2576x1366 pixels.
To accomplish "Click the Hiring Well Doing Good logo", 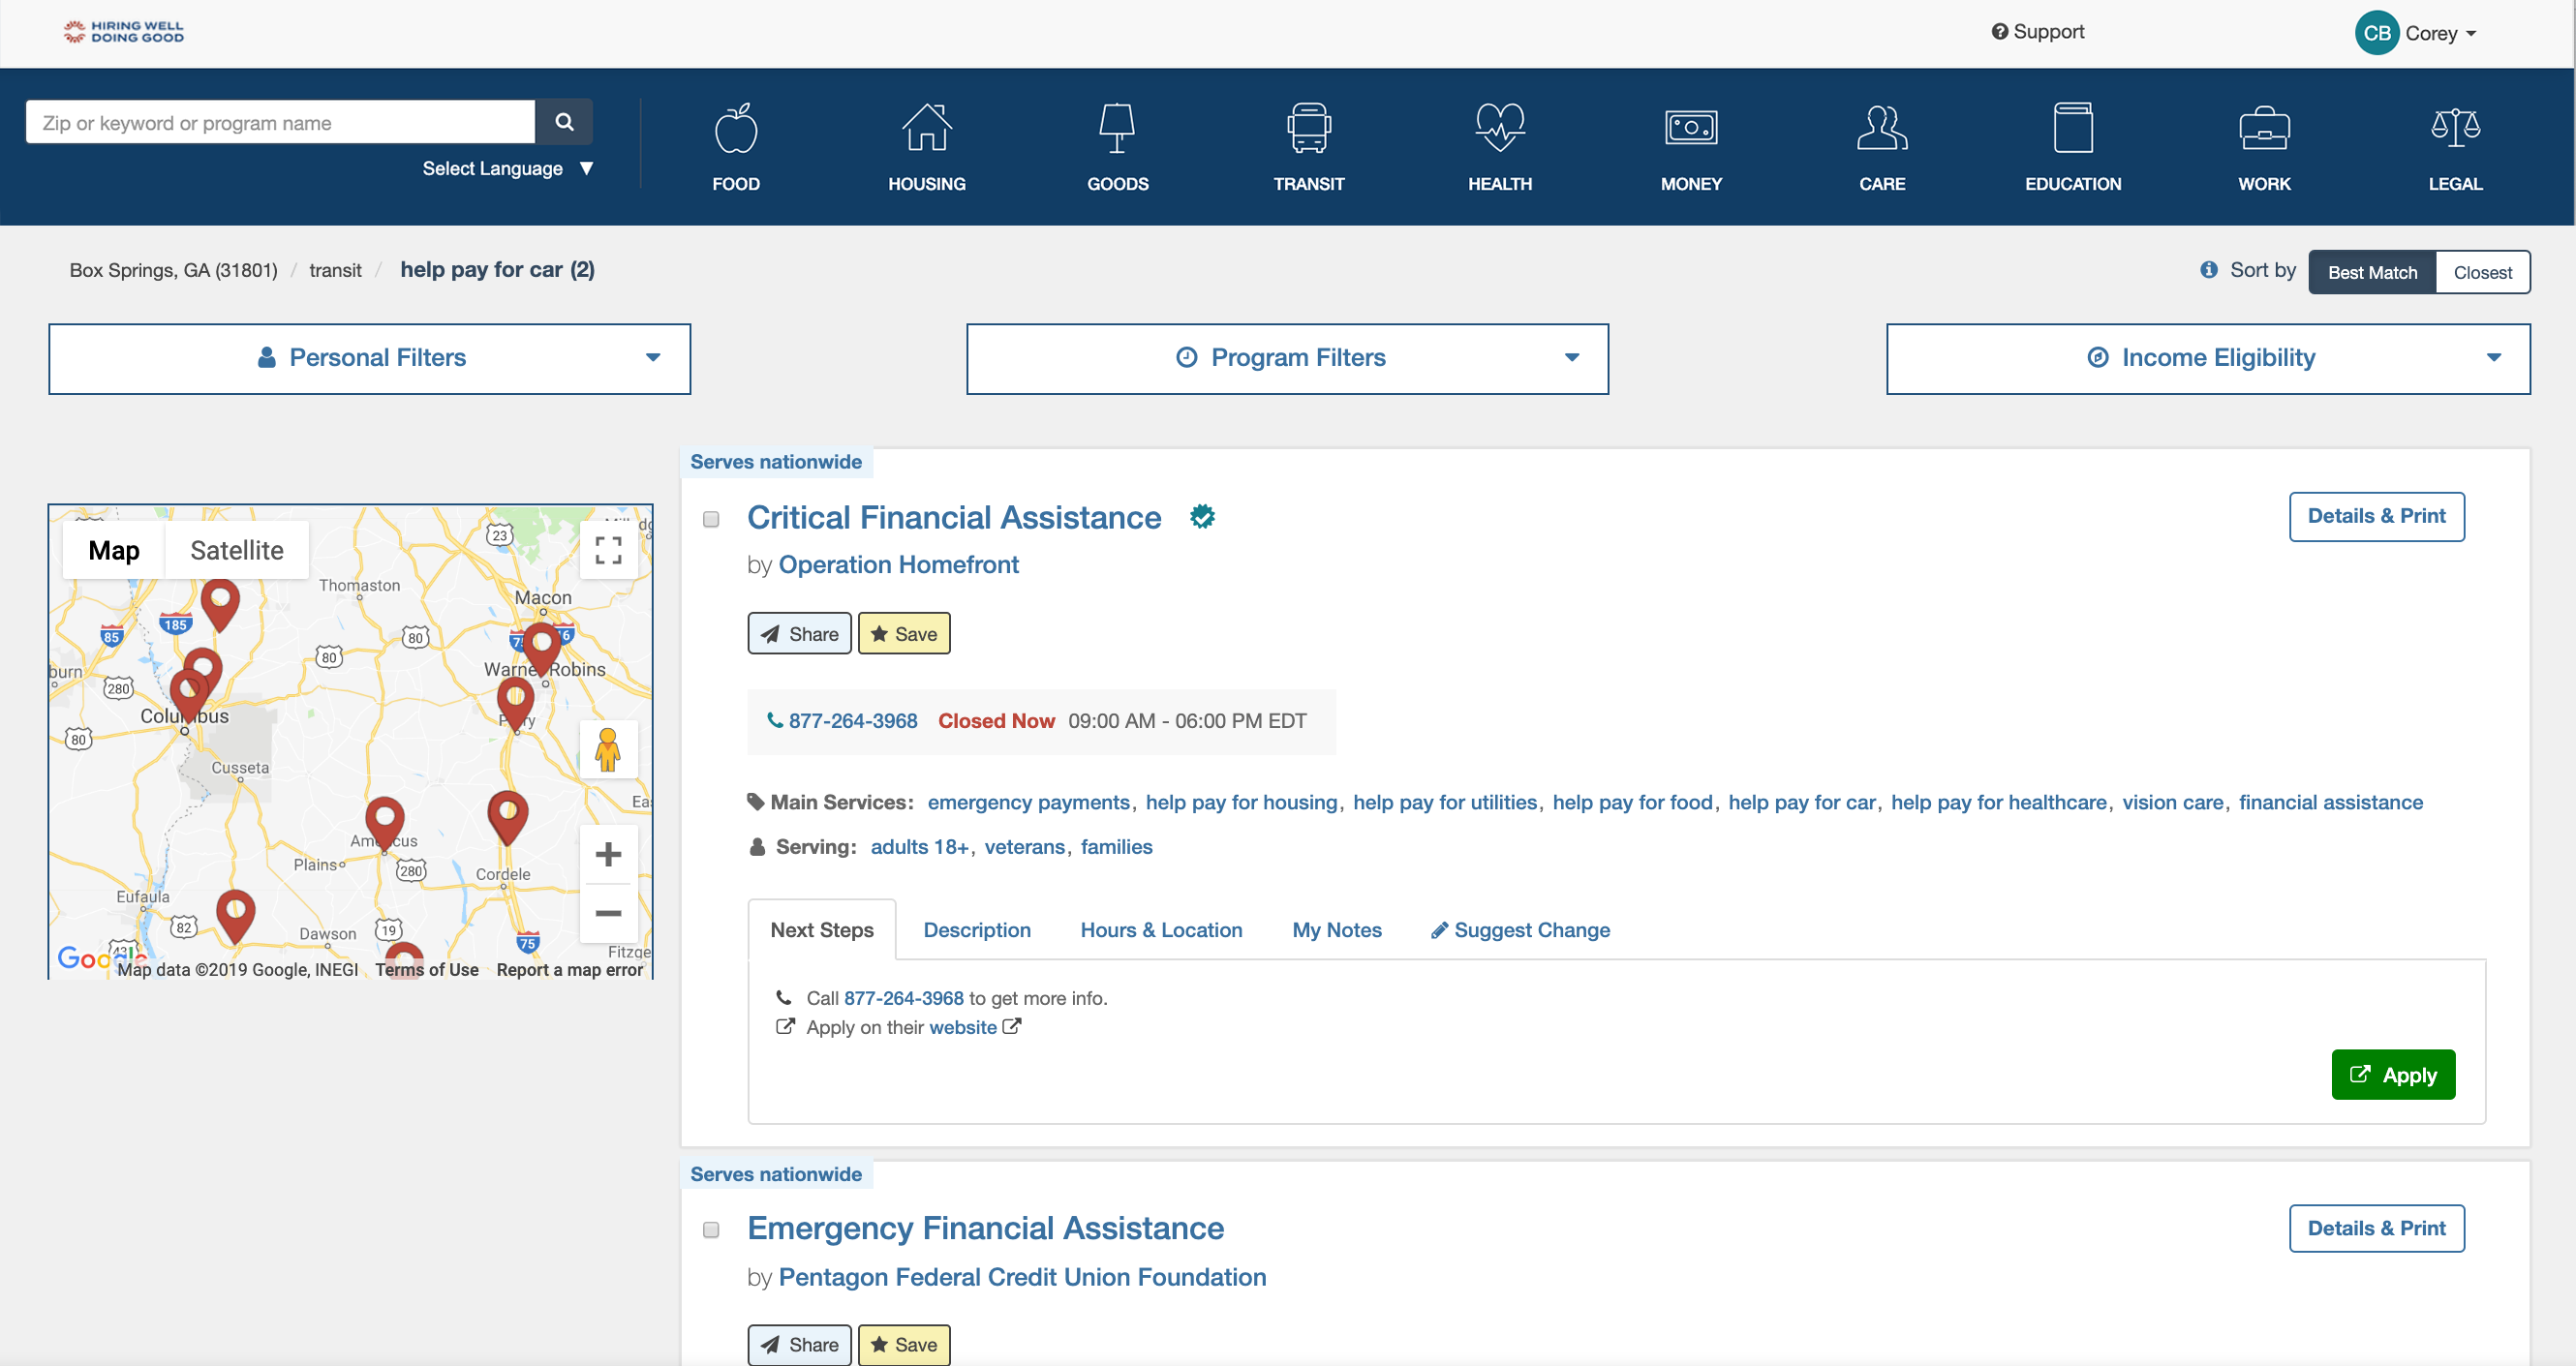I will coord(124,32).
